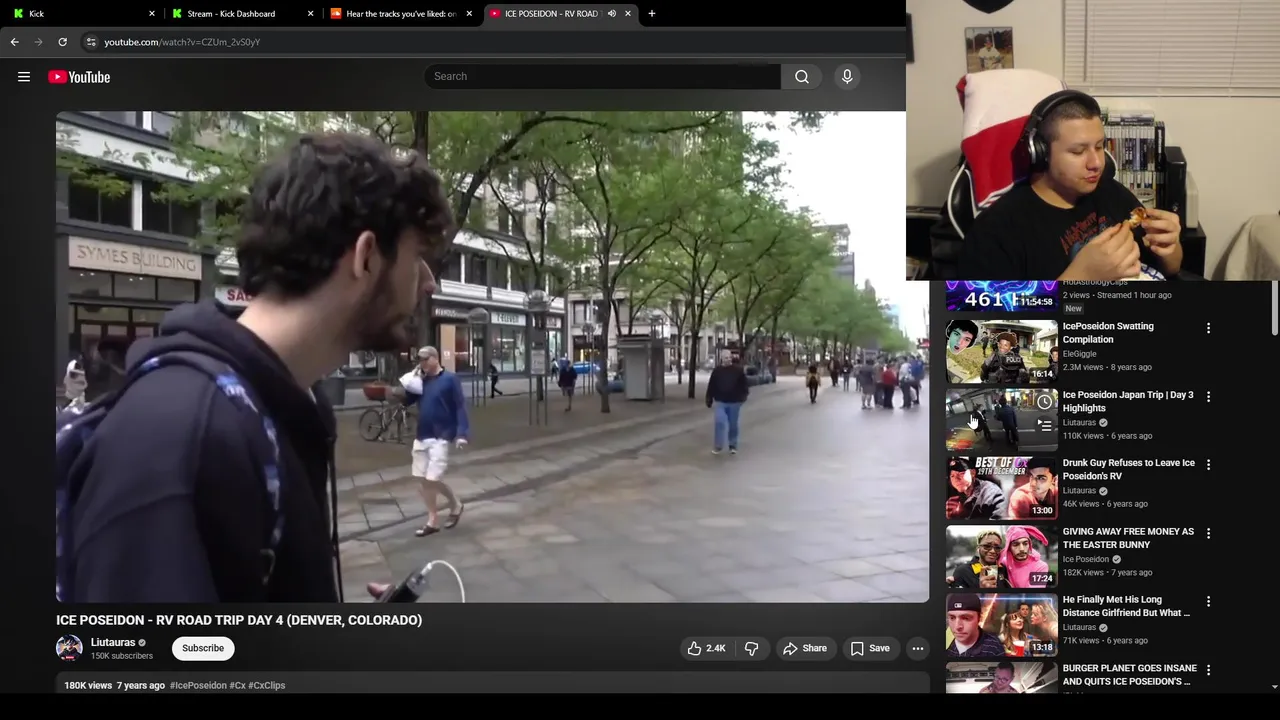Click the 150K subscribers text
The height and width of the screenshot is (720, 1280).
[x=122, y=656]
